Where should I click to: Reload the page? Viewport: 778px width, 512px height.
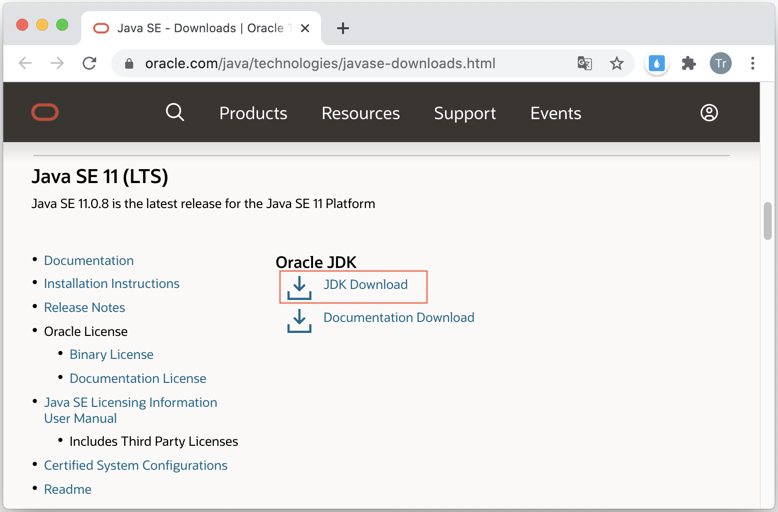89,64
